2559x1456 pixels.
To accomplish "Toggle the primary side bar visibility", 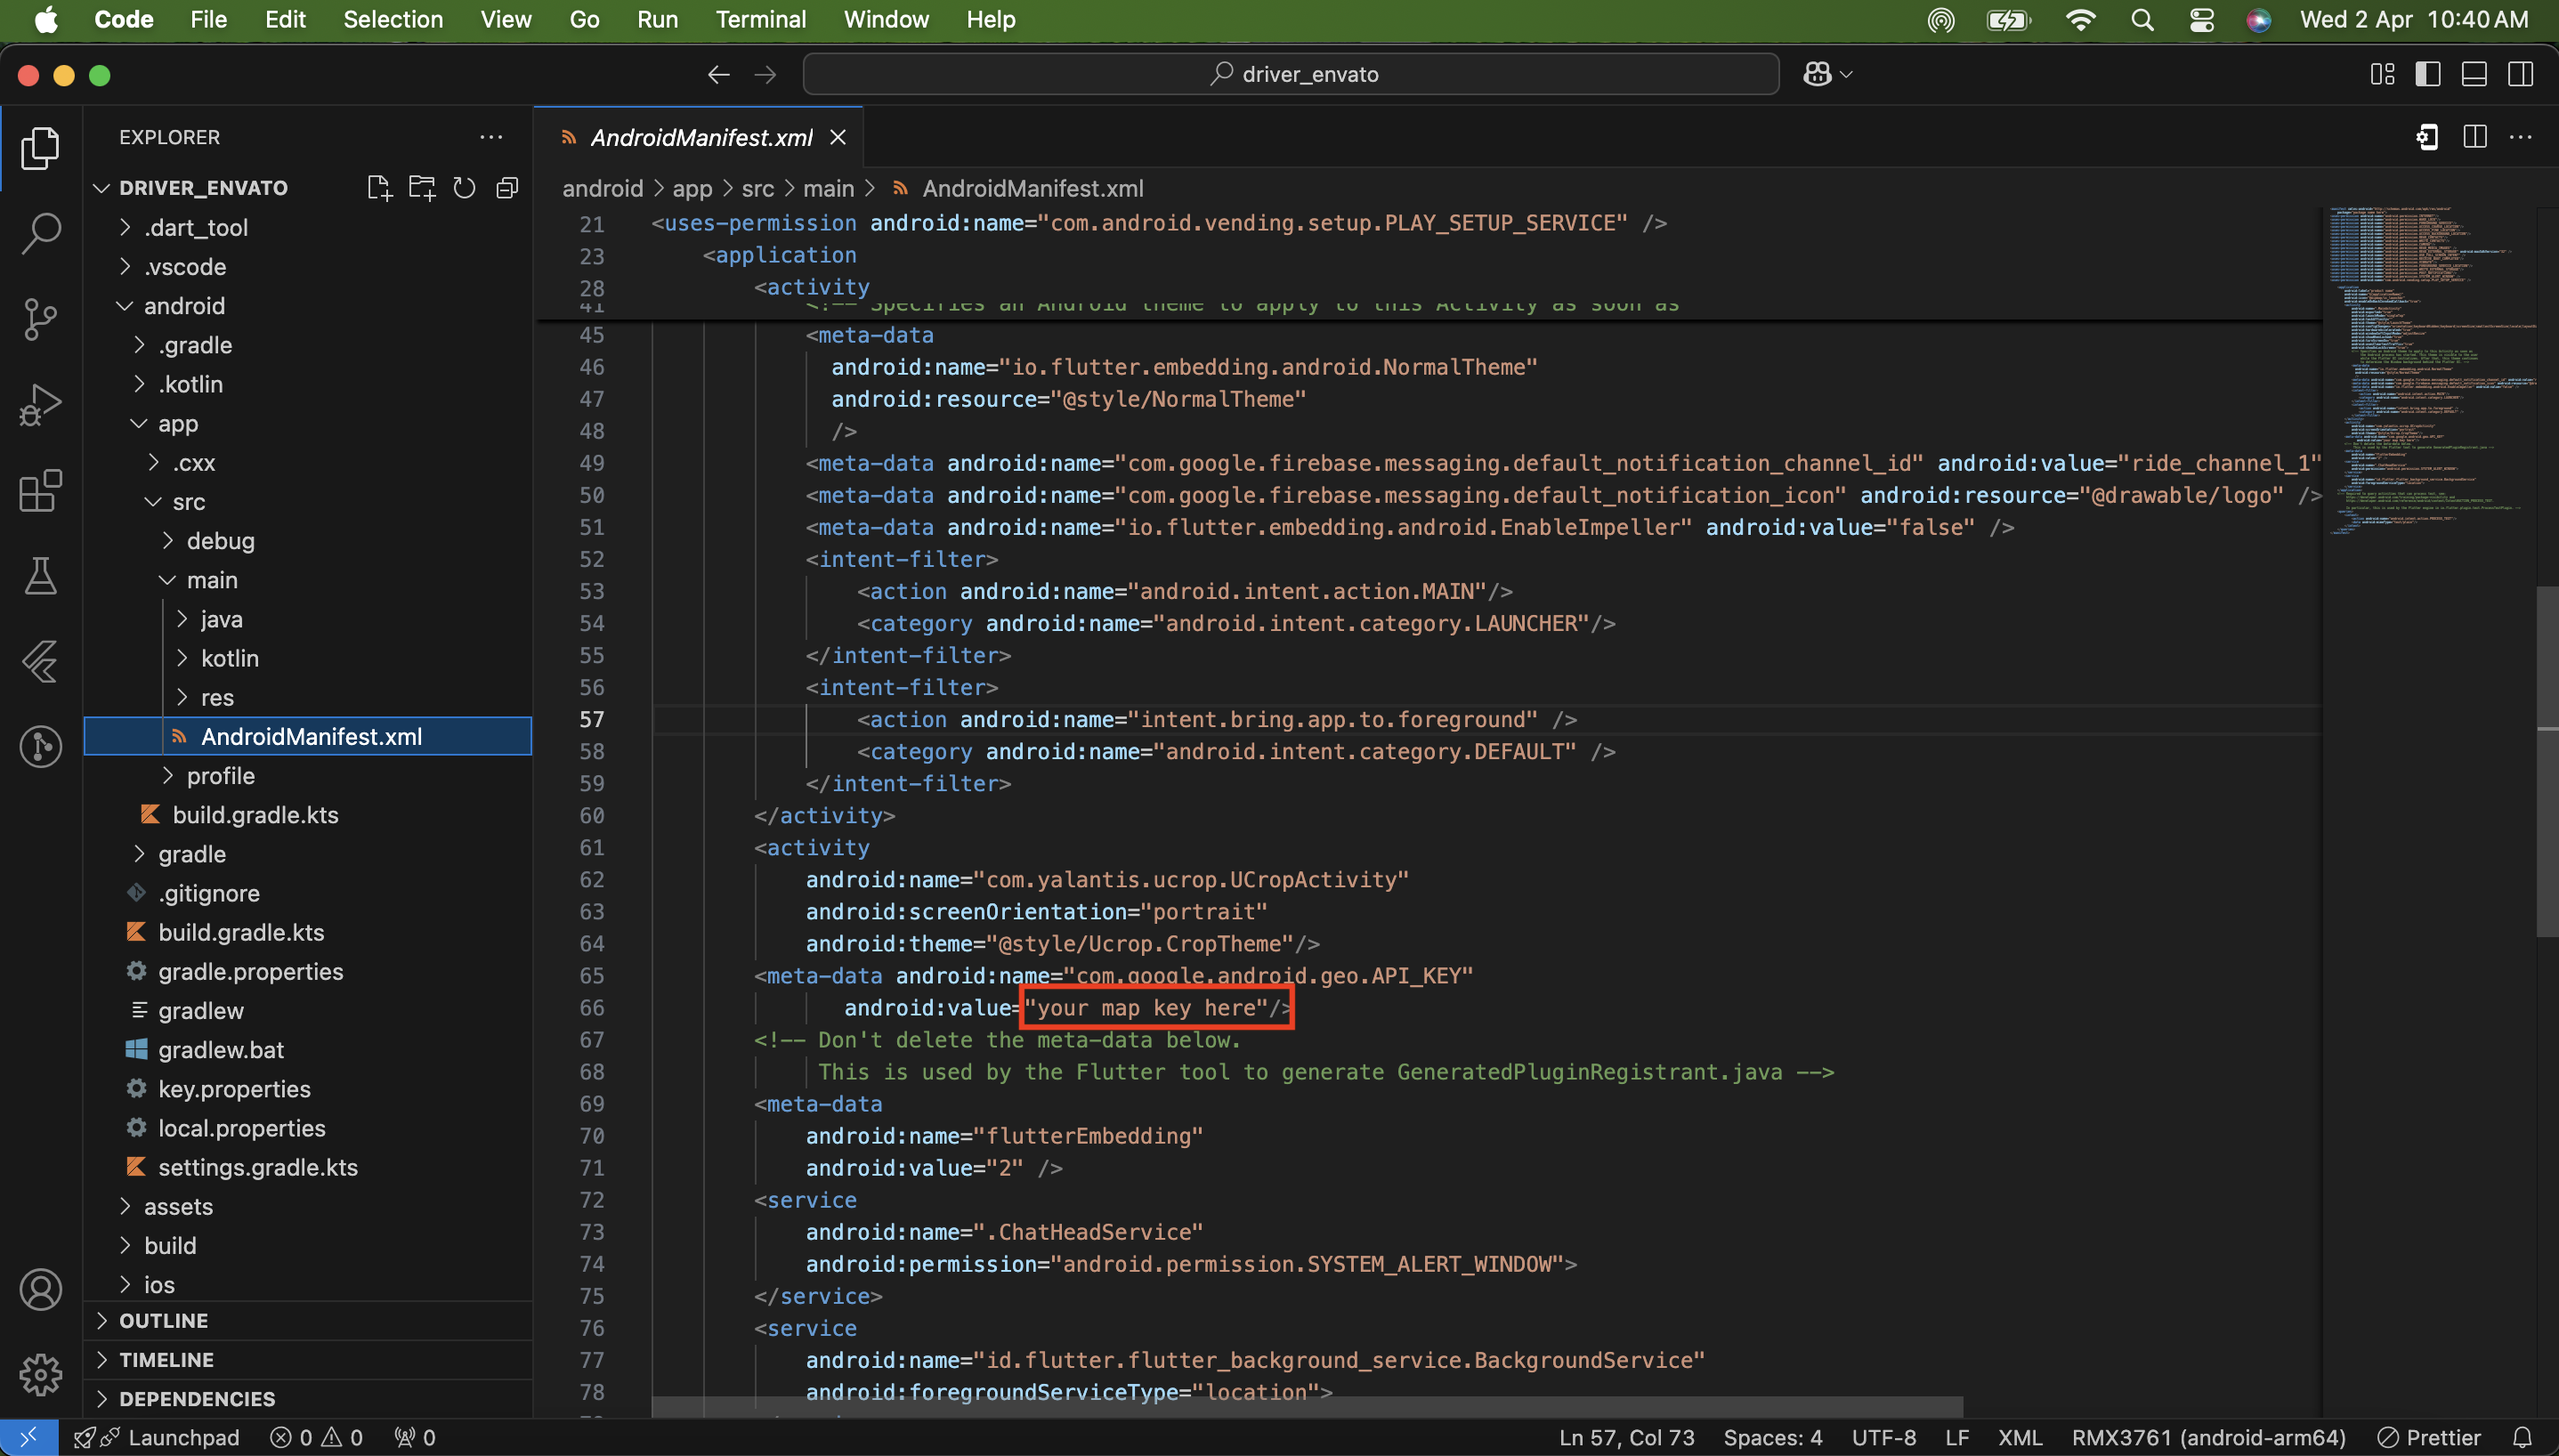I will pos(2427,74).
